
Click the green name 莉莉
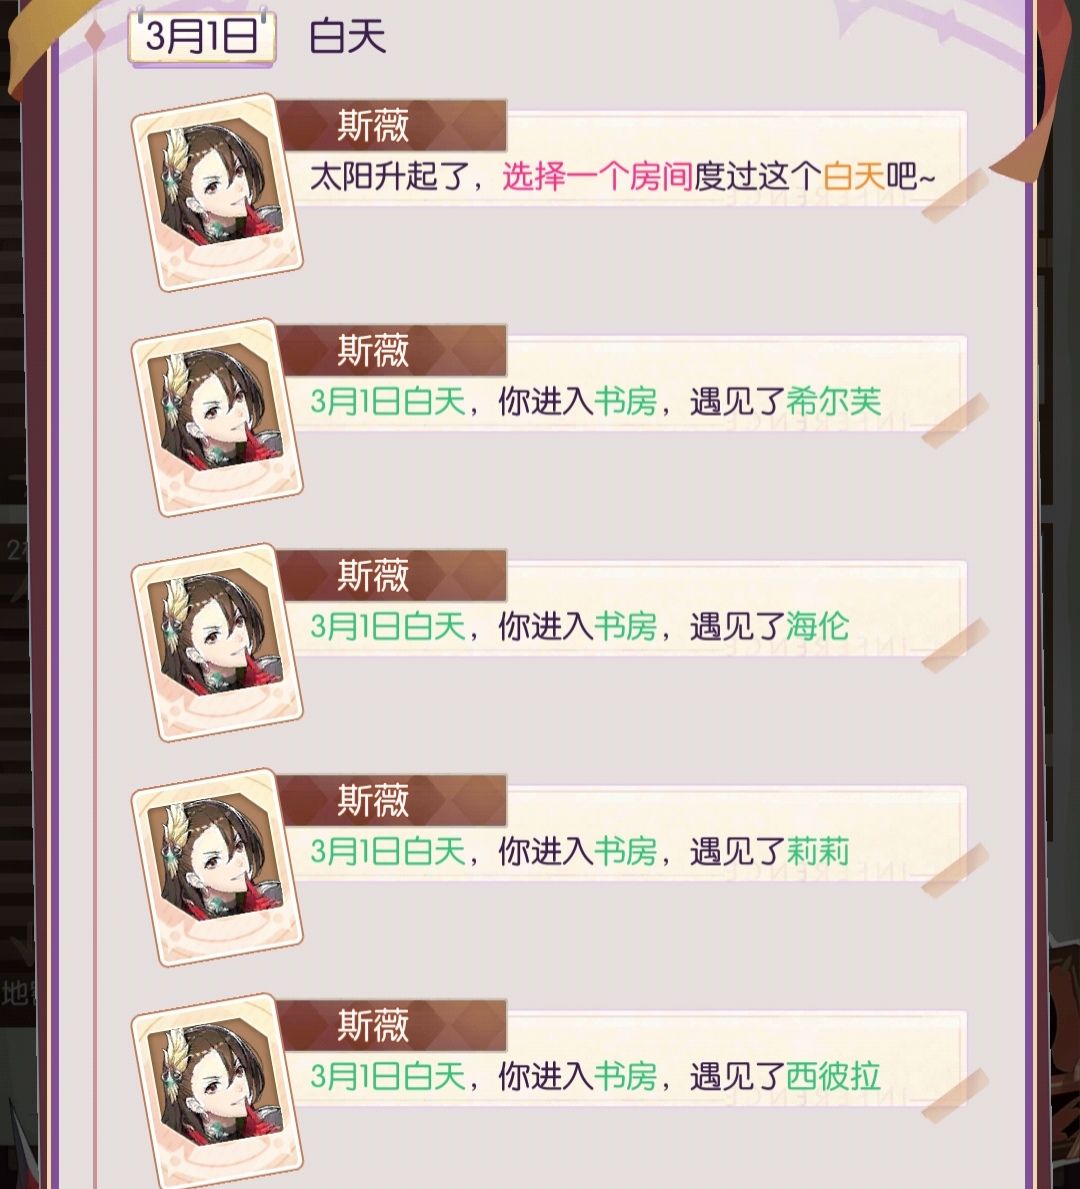tap(818, 851)
